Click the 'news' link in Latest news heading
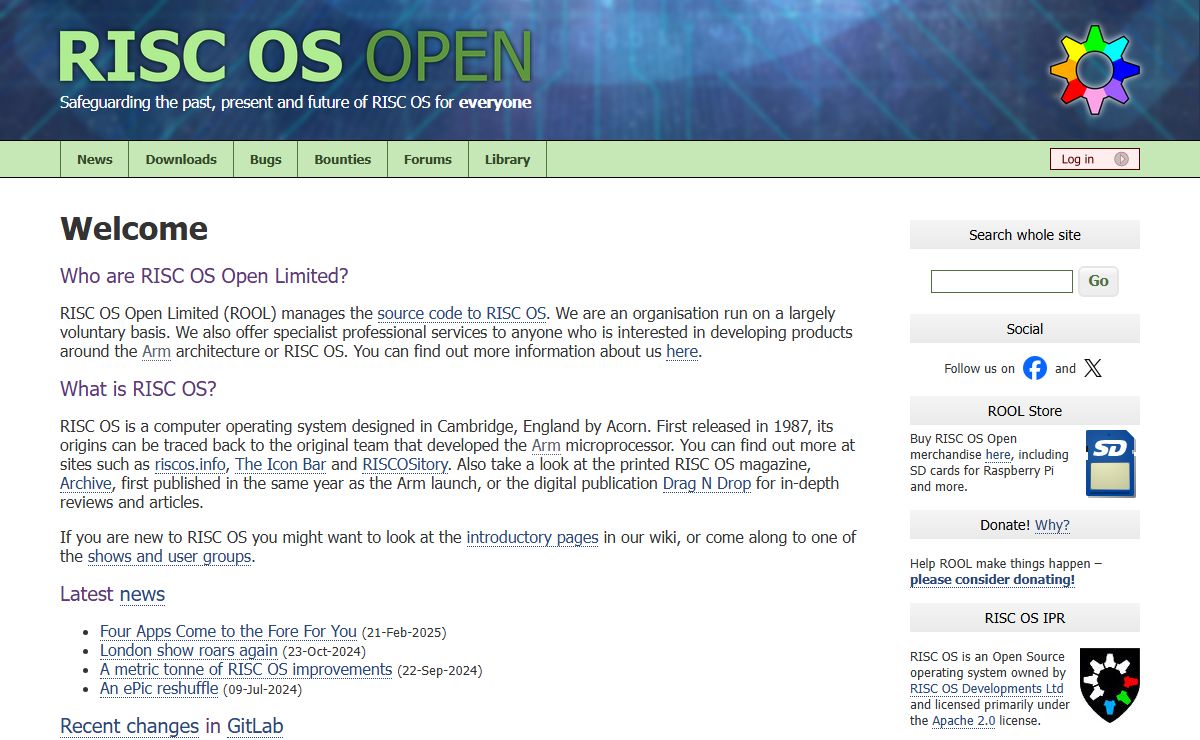Image resolution: width=1200 pixels, height=740 pixels. 142,594
